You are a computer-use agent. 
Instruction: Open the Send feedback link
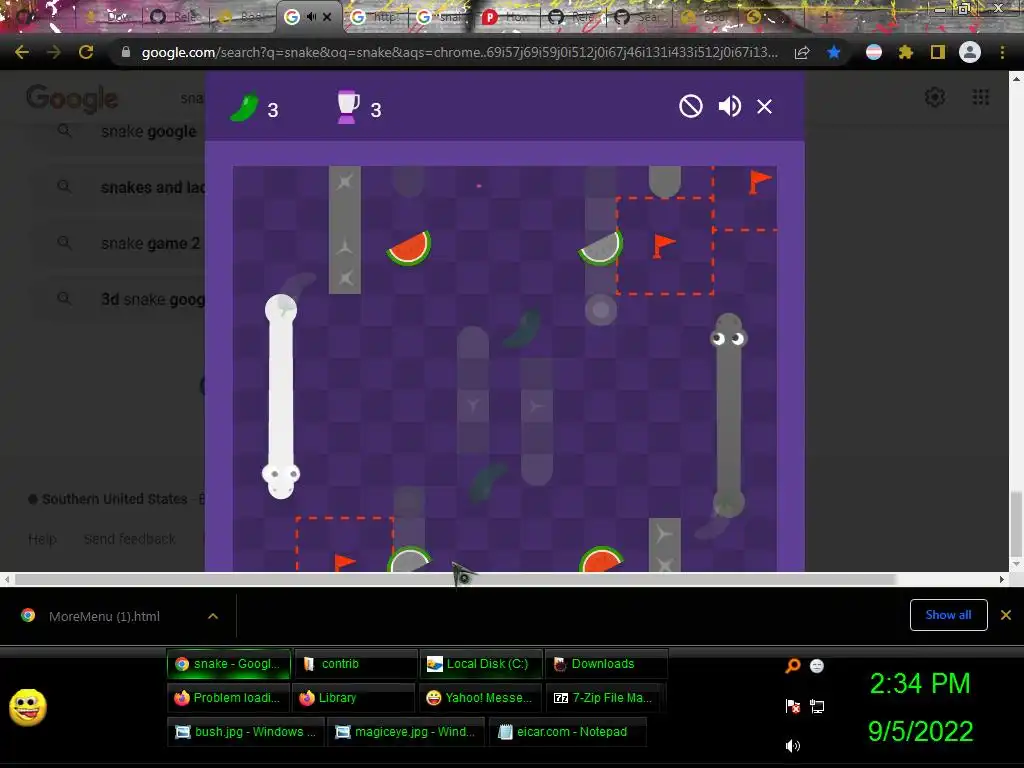129,539
